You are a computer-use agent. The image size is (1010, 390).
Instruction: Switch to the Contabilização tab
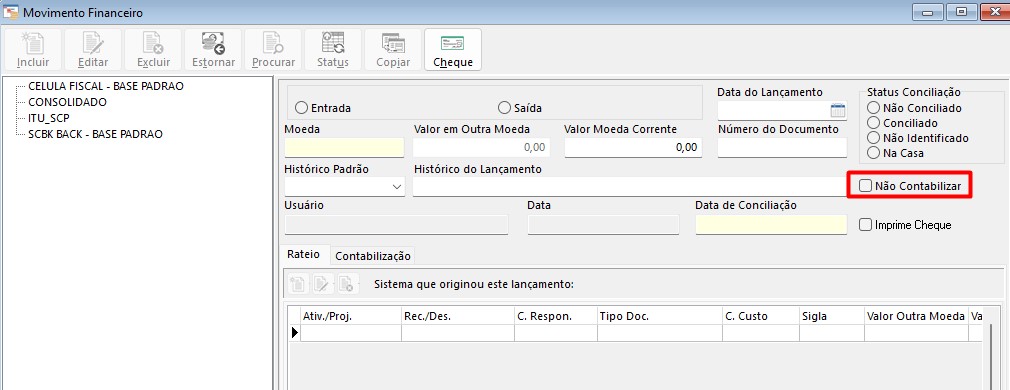click(372, 256)
